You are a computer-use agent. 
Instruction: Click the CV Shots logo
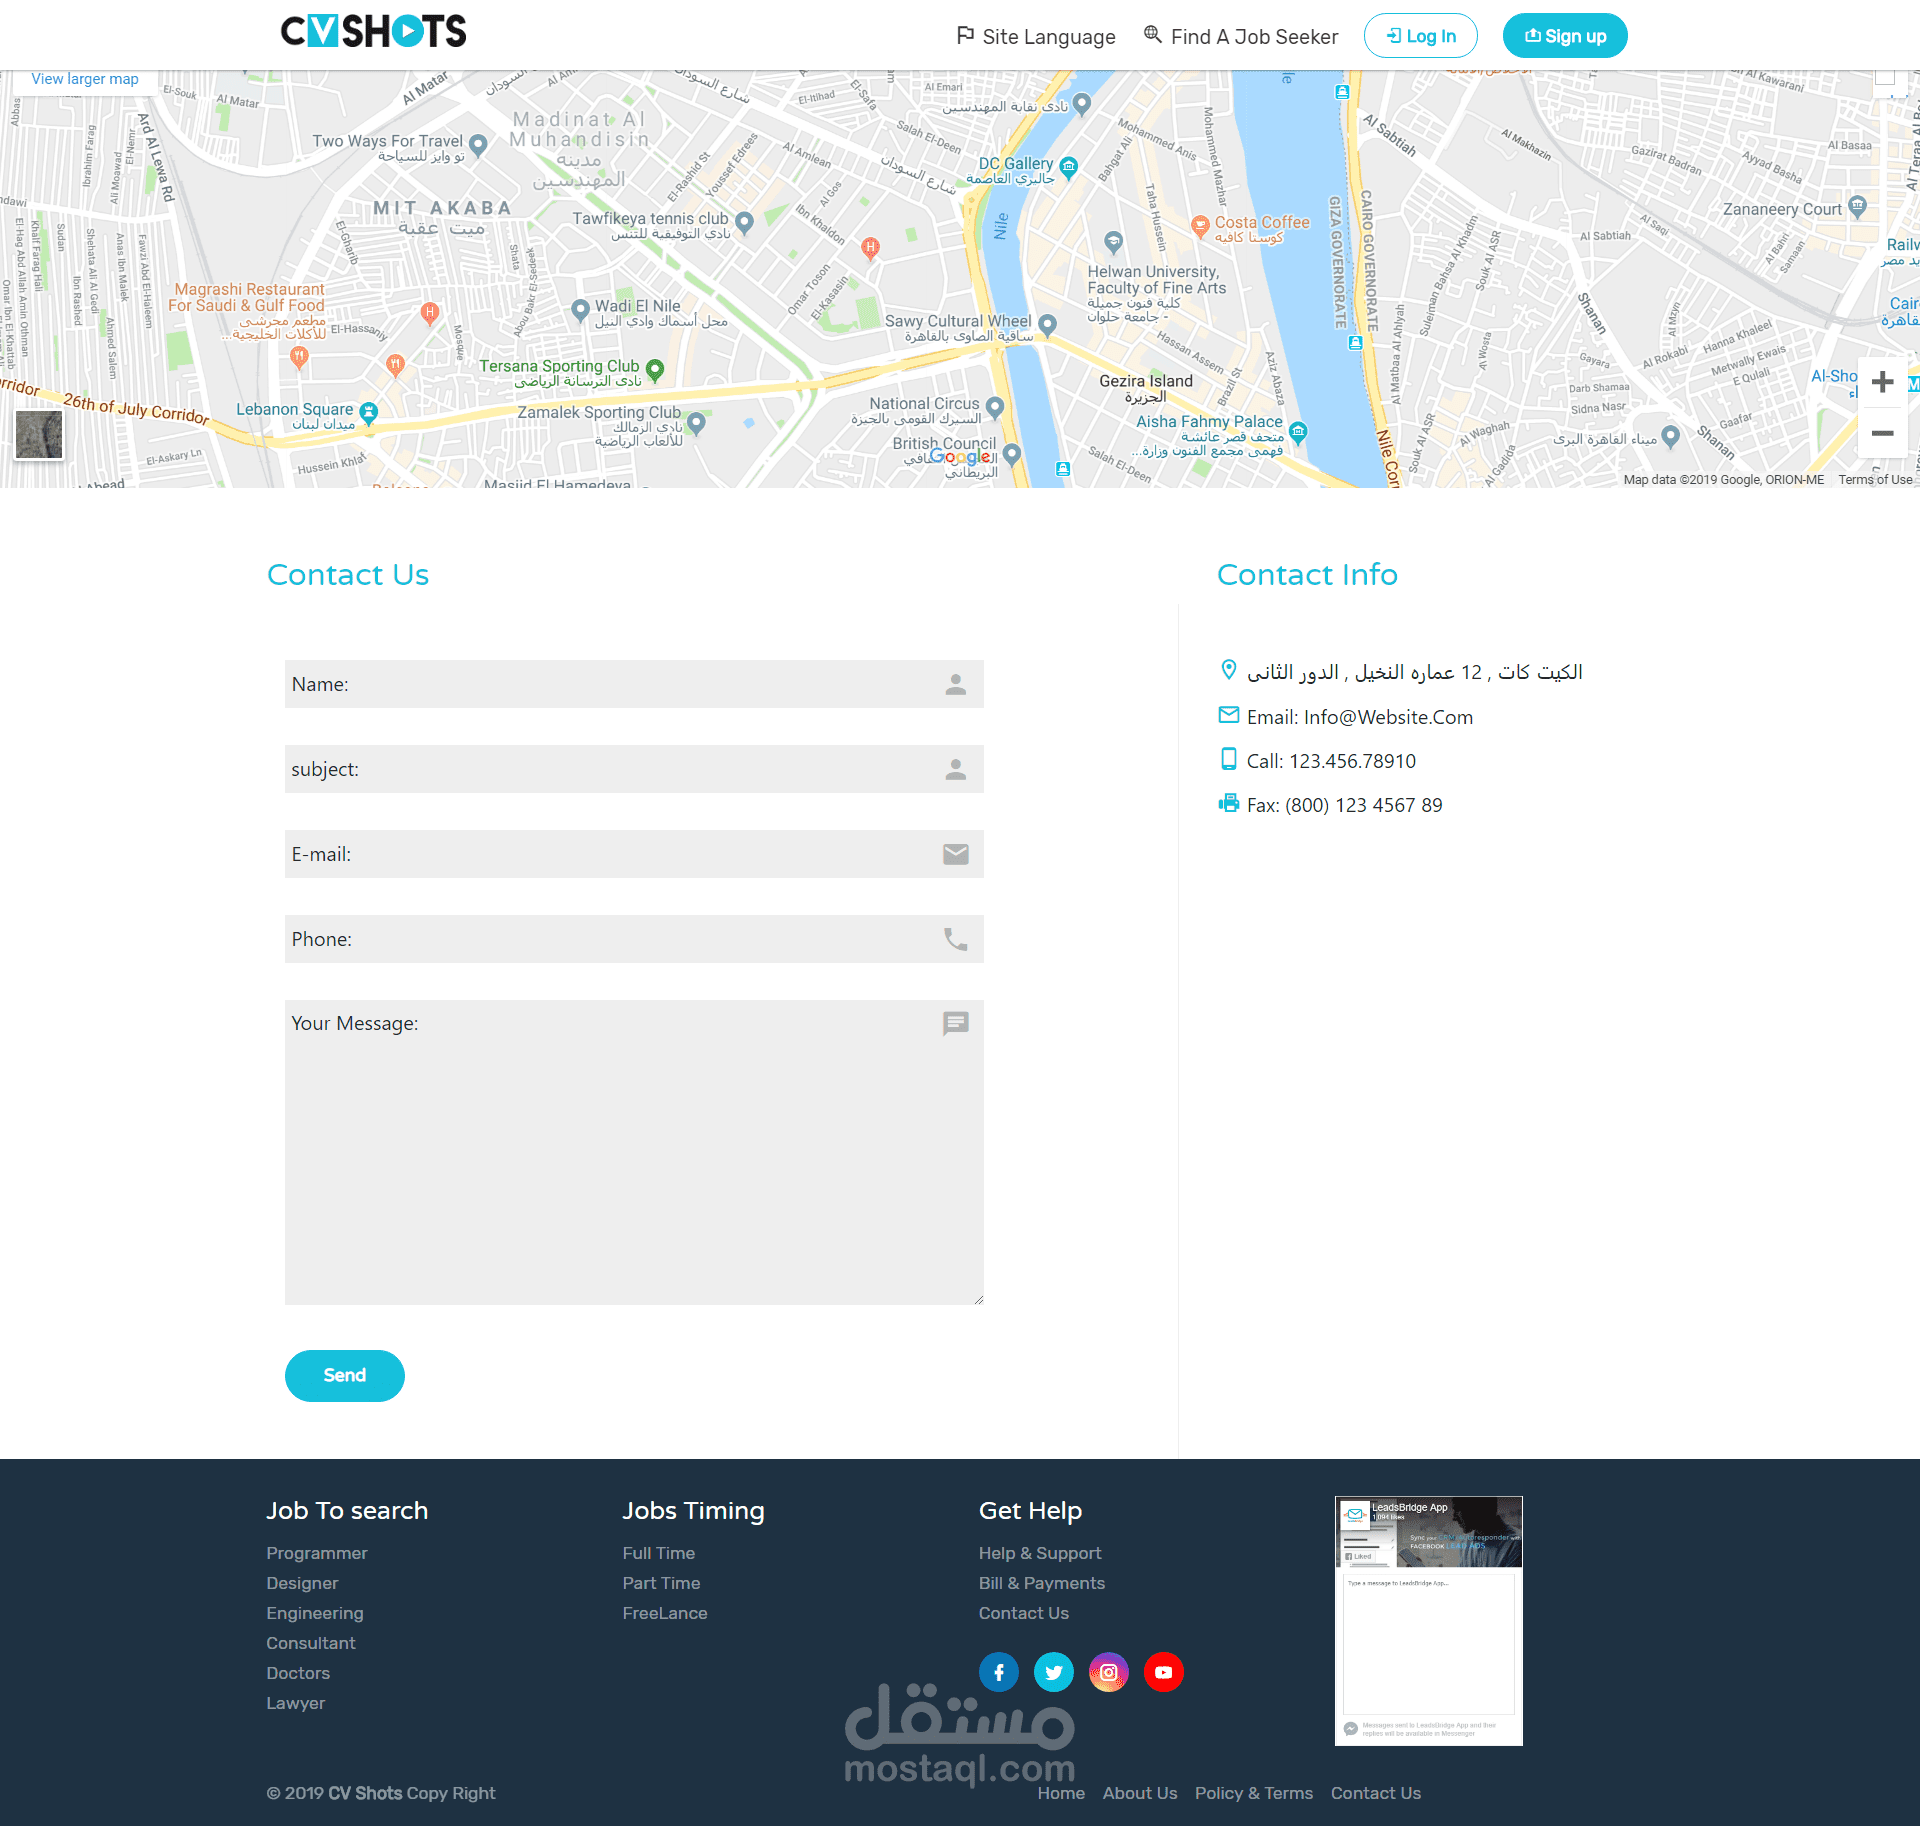click(x=373, y=32)
